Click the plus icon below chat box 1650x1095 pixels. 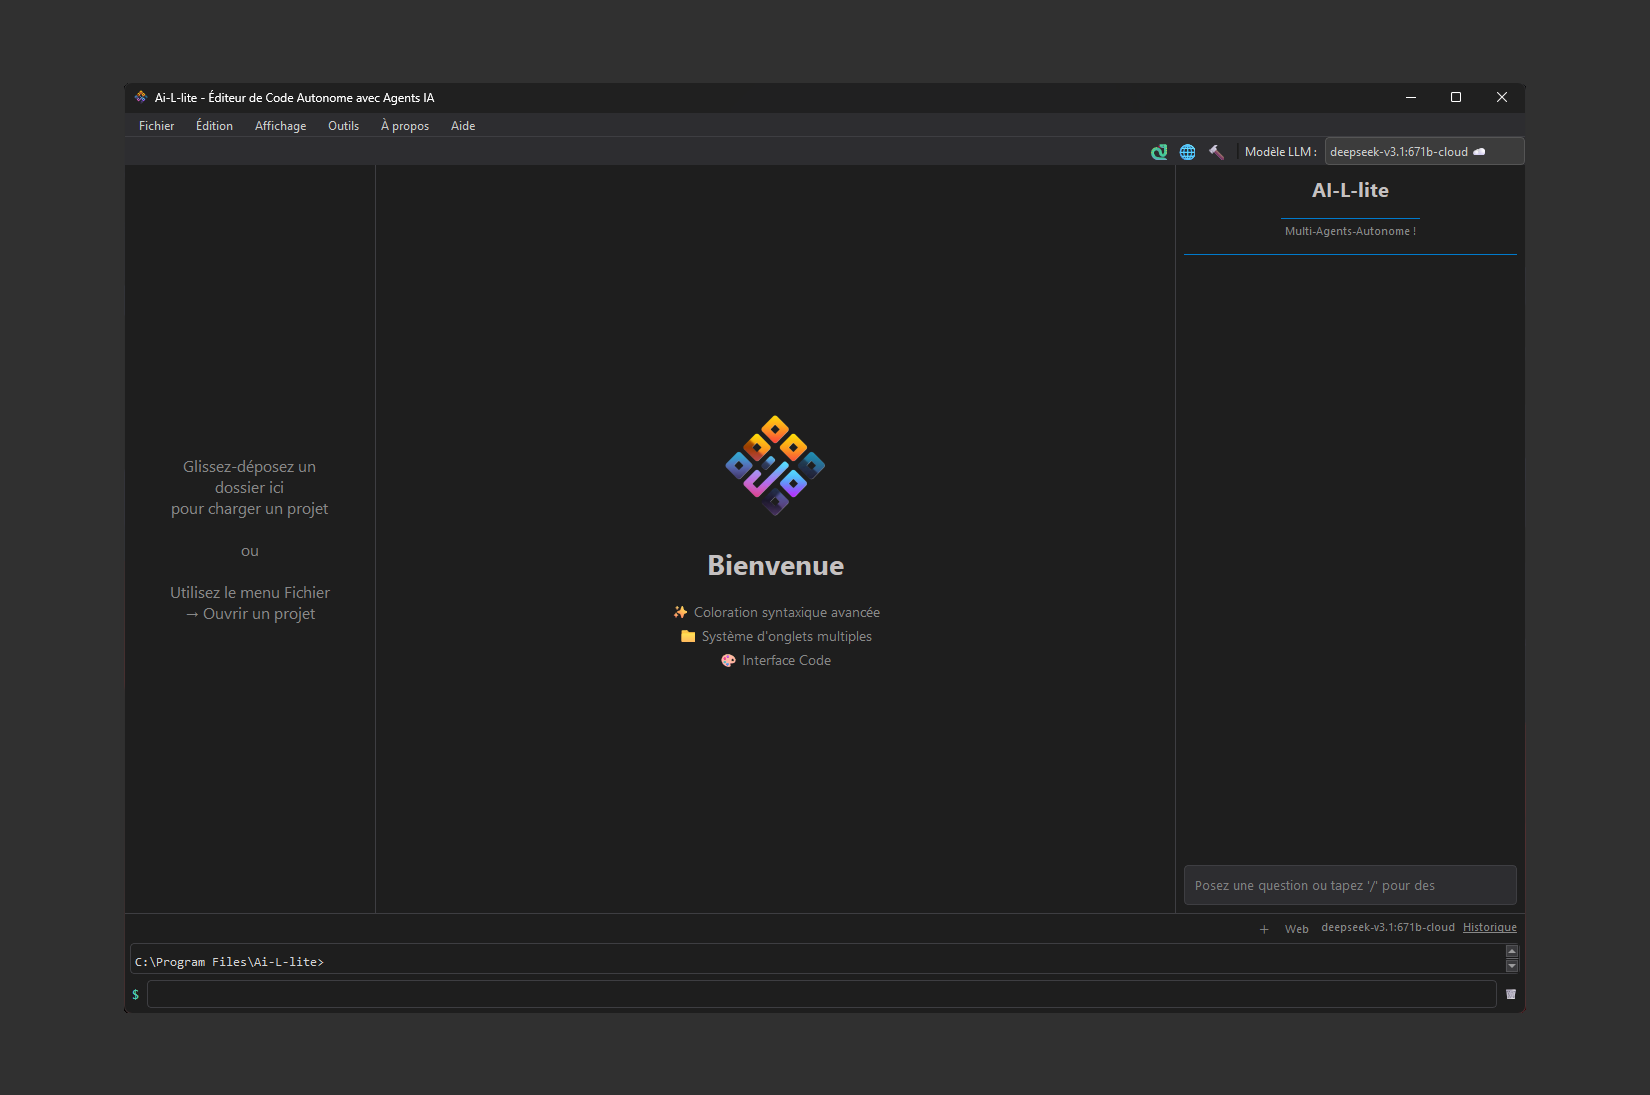[x=1264, y=929]
